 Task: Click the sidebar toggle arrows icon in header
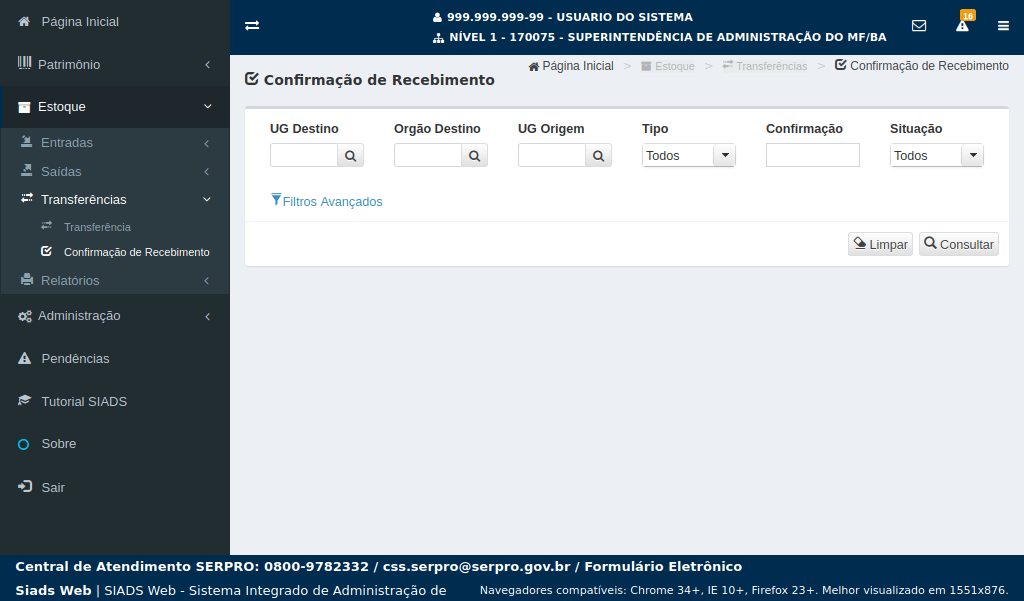(252, 25)
